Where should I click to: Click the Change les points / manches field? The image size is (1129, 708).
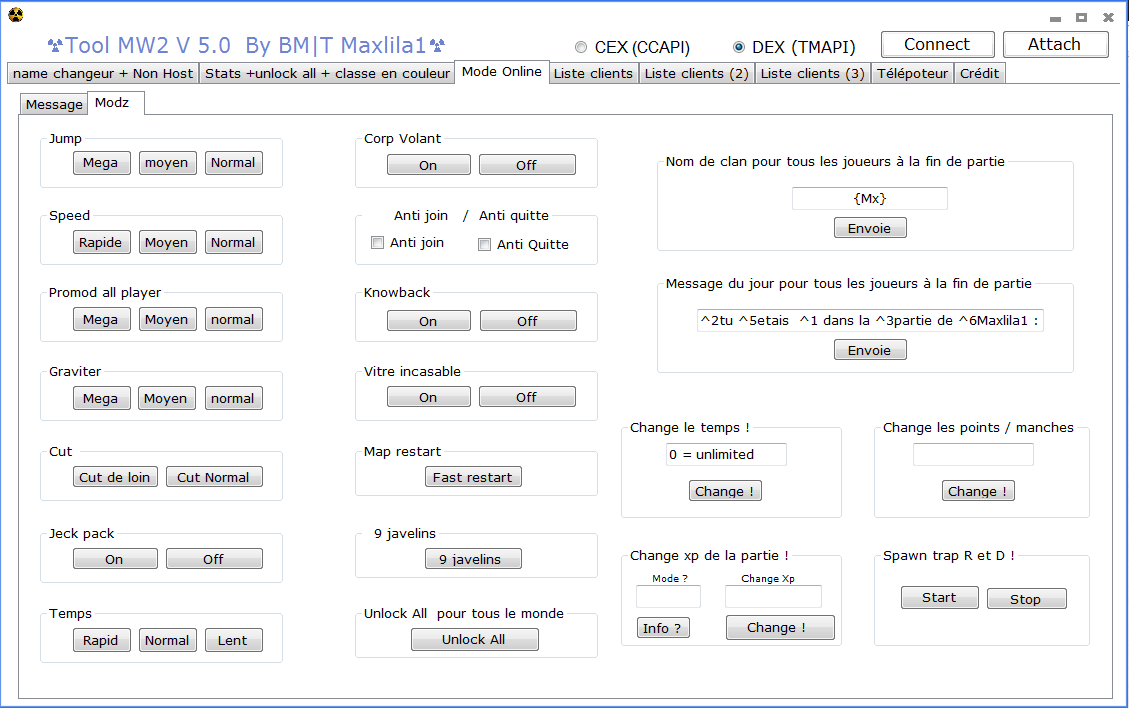coord(973,454)
